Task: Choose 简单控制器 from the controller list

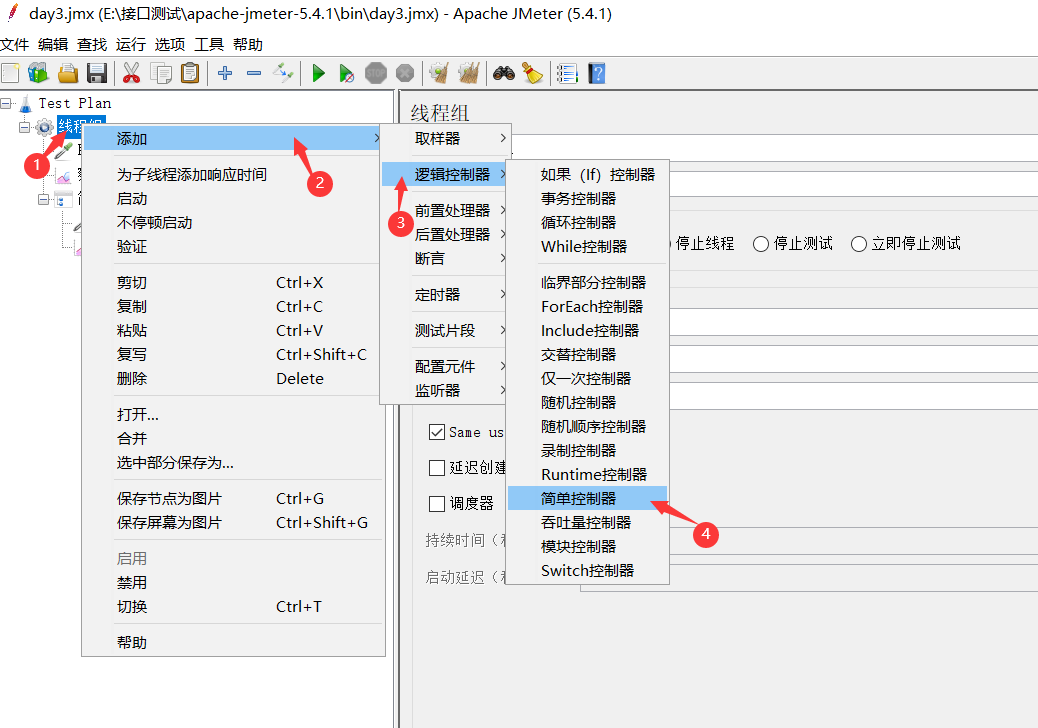Action: (587, 498)
